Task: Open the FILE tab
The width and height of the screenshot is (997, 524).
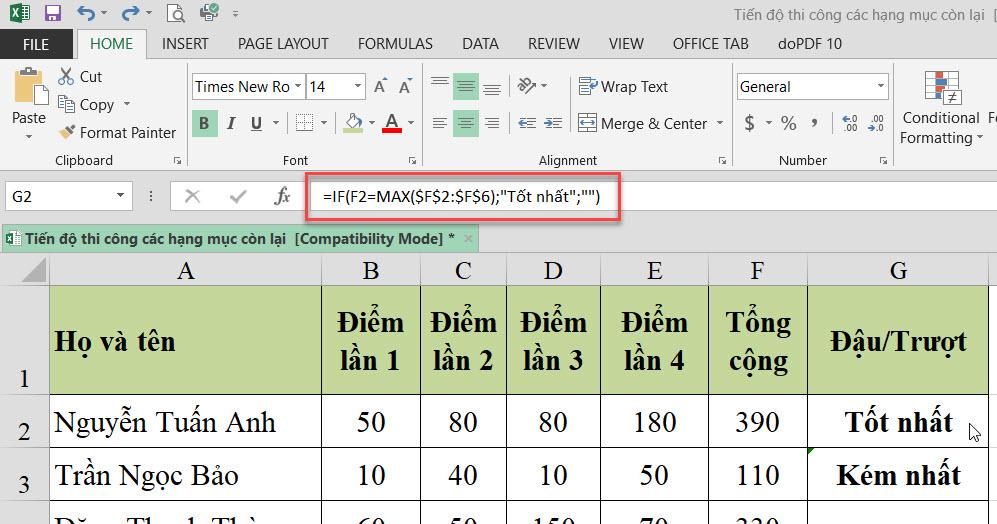Action: pos(36,44)
